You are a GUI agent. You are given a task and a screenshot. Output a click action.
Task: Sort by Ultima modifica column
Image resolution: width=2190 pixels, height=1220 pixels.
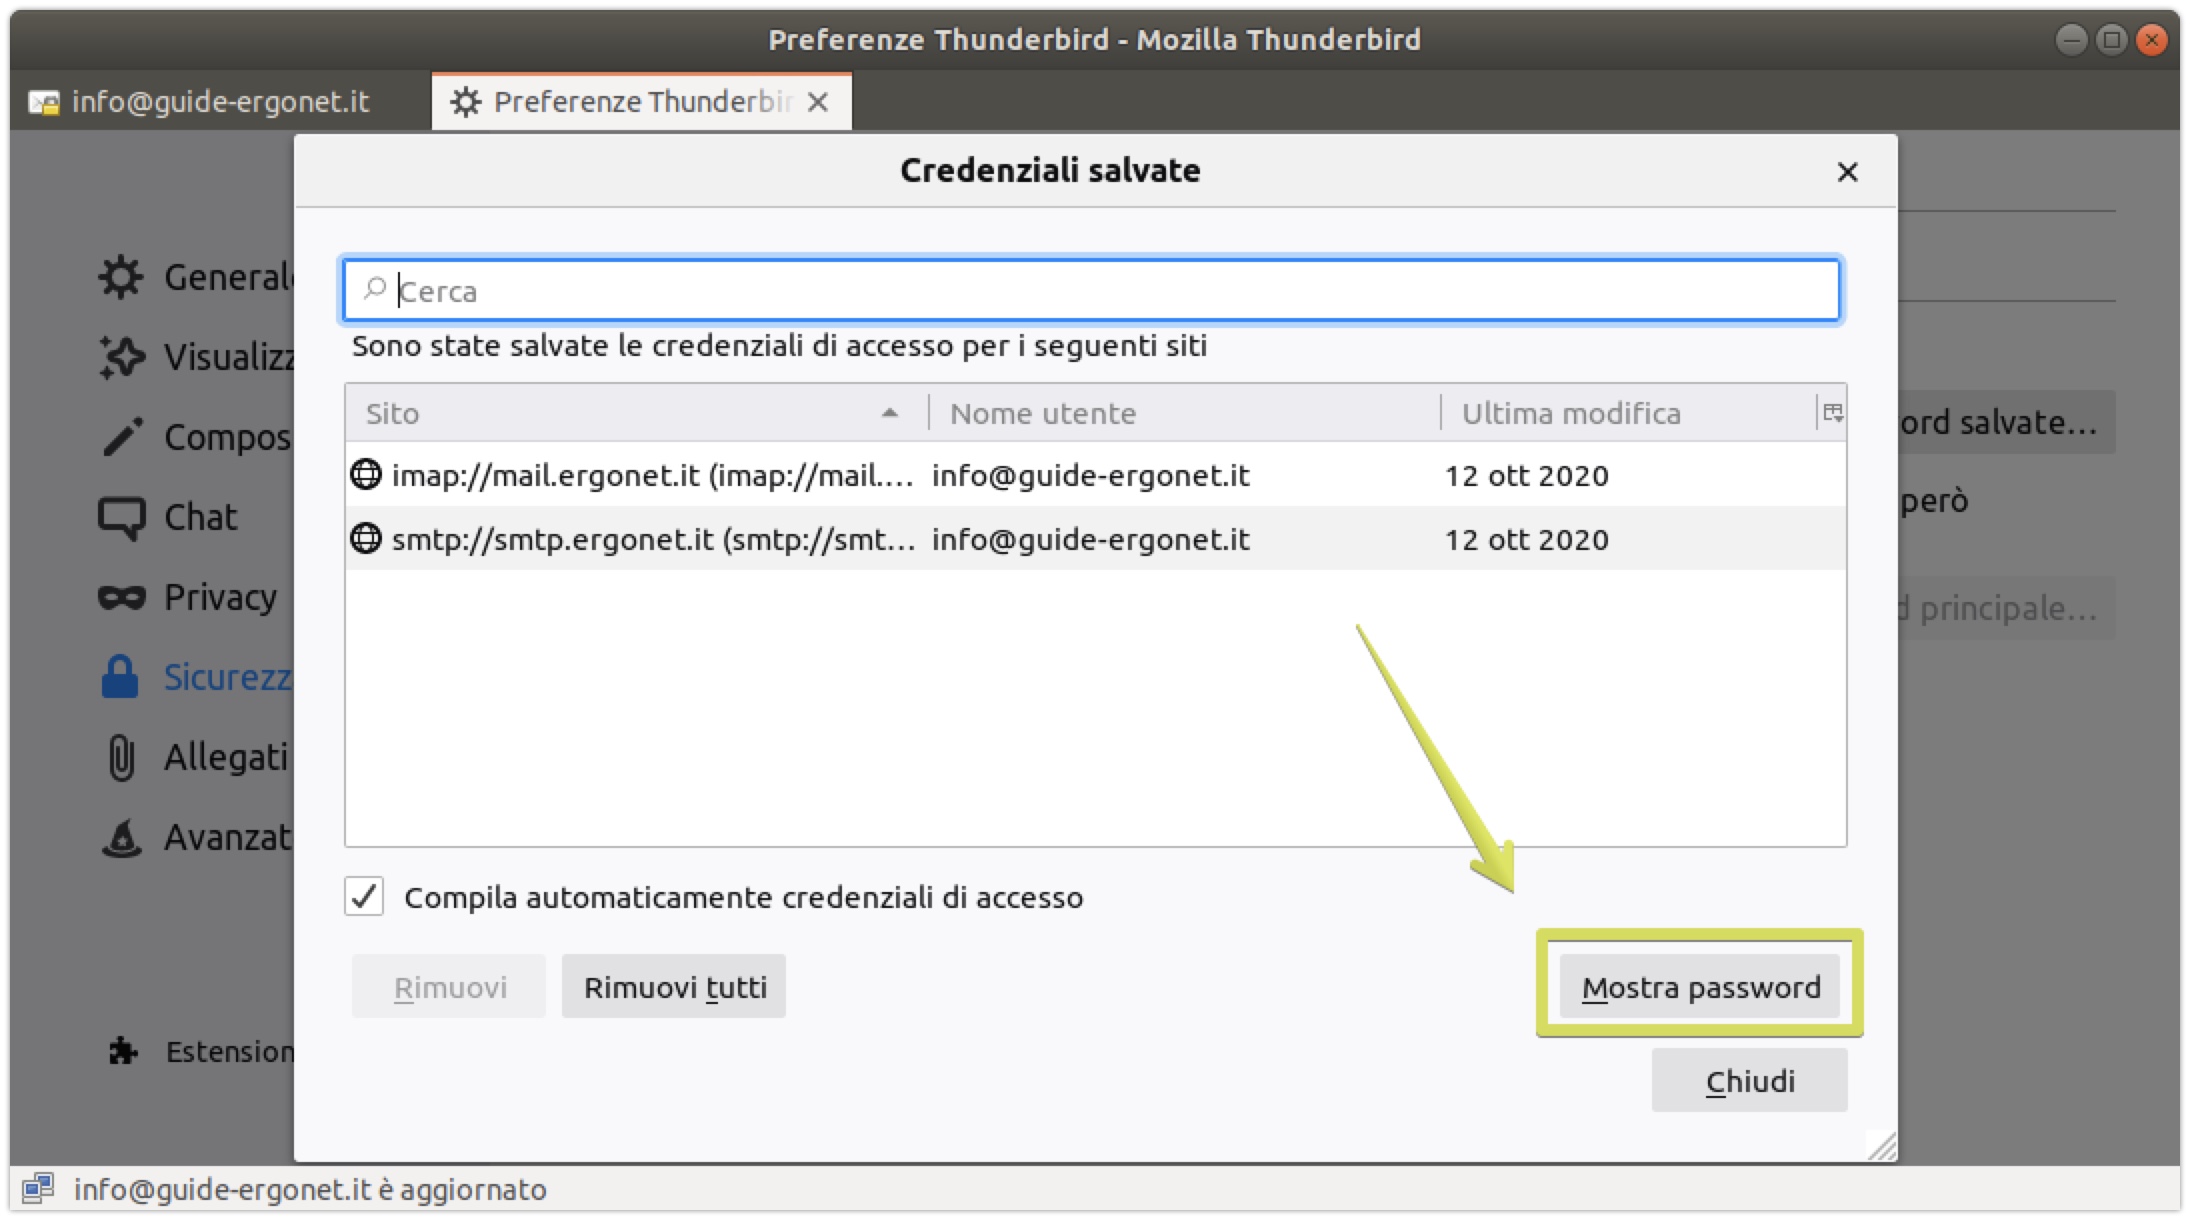[1628, 413]
